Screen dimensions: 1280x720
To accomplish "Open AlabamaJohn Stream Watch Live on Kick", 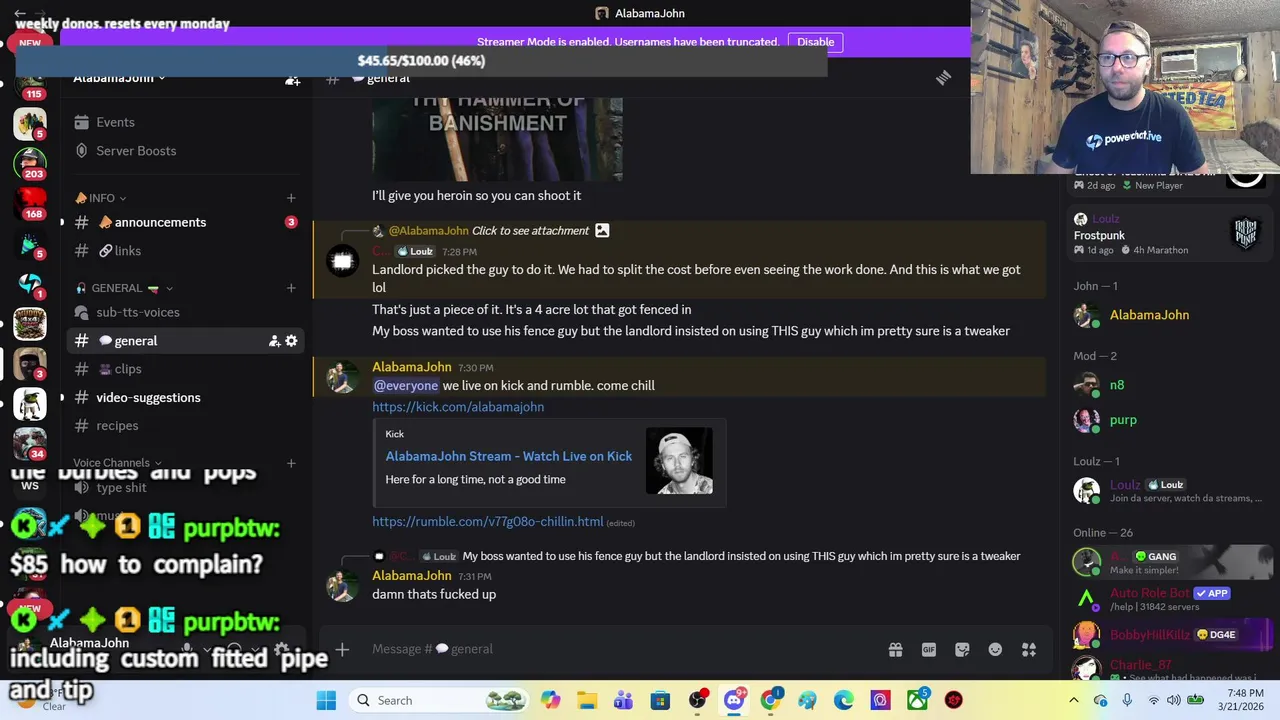I will point(509,456).
